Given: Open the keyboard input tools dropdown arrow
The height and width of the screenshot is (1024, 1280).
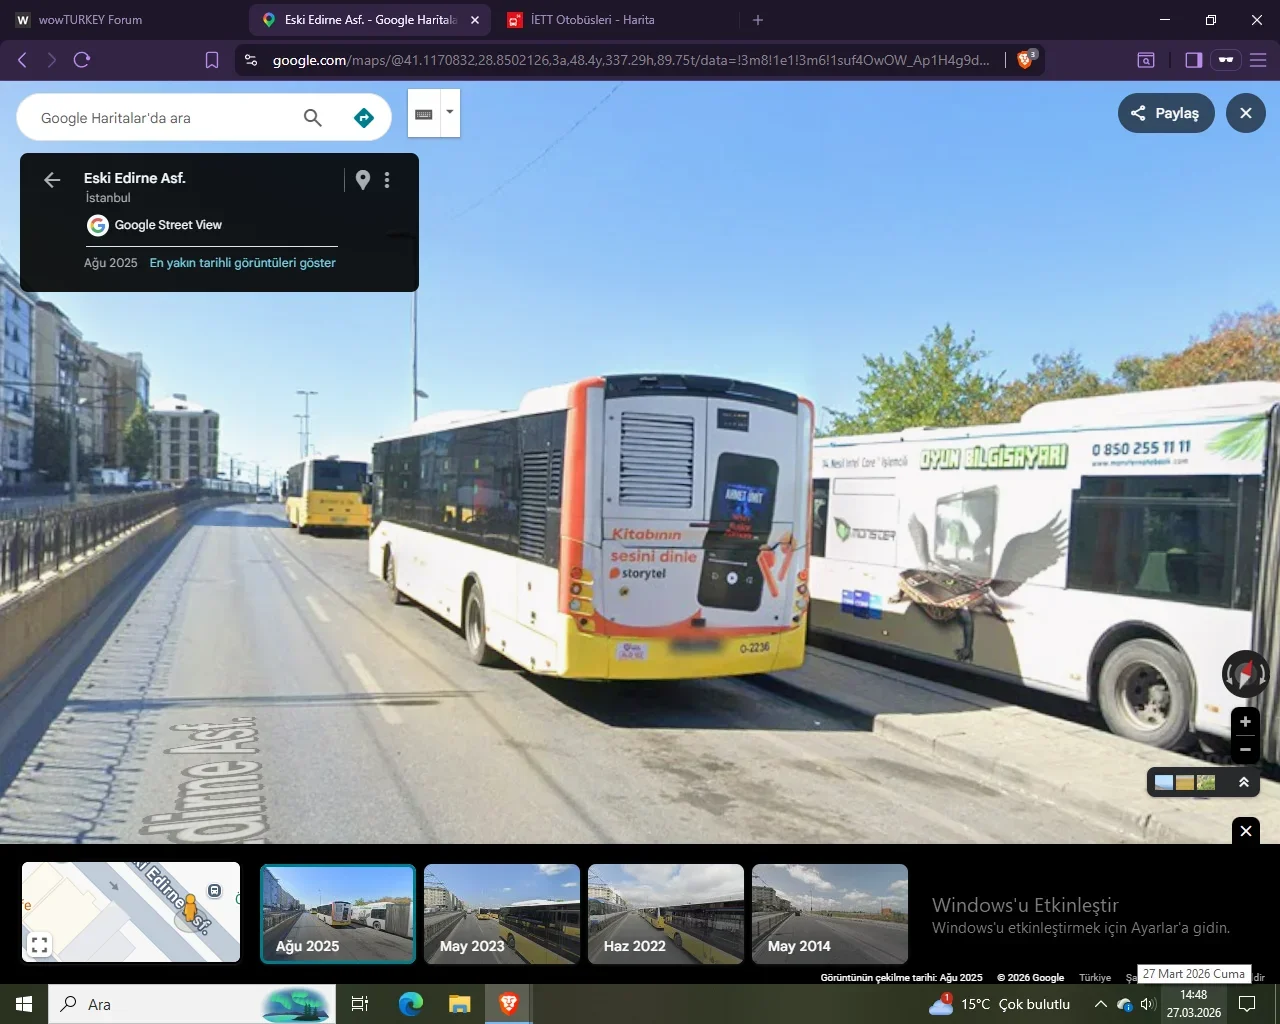Looking at the screenshot, I should pos(450,112).
